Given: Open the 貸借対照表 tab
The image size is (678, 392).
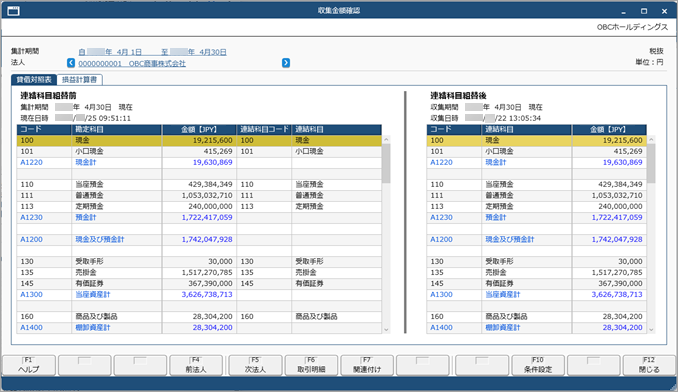Looking at the screenshot, I should tap(34, 80).
